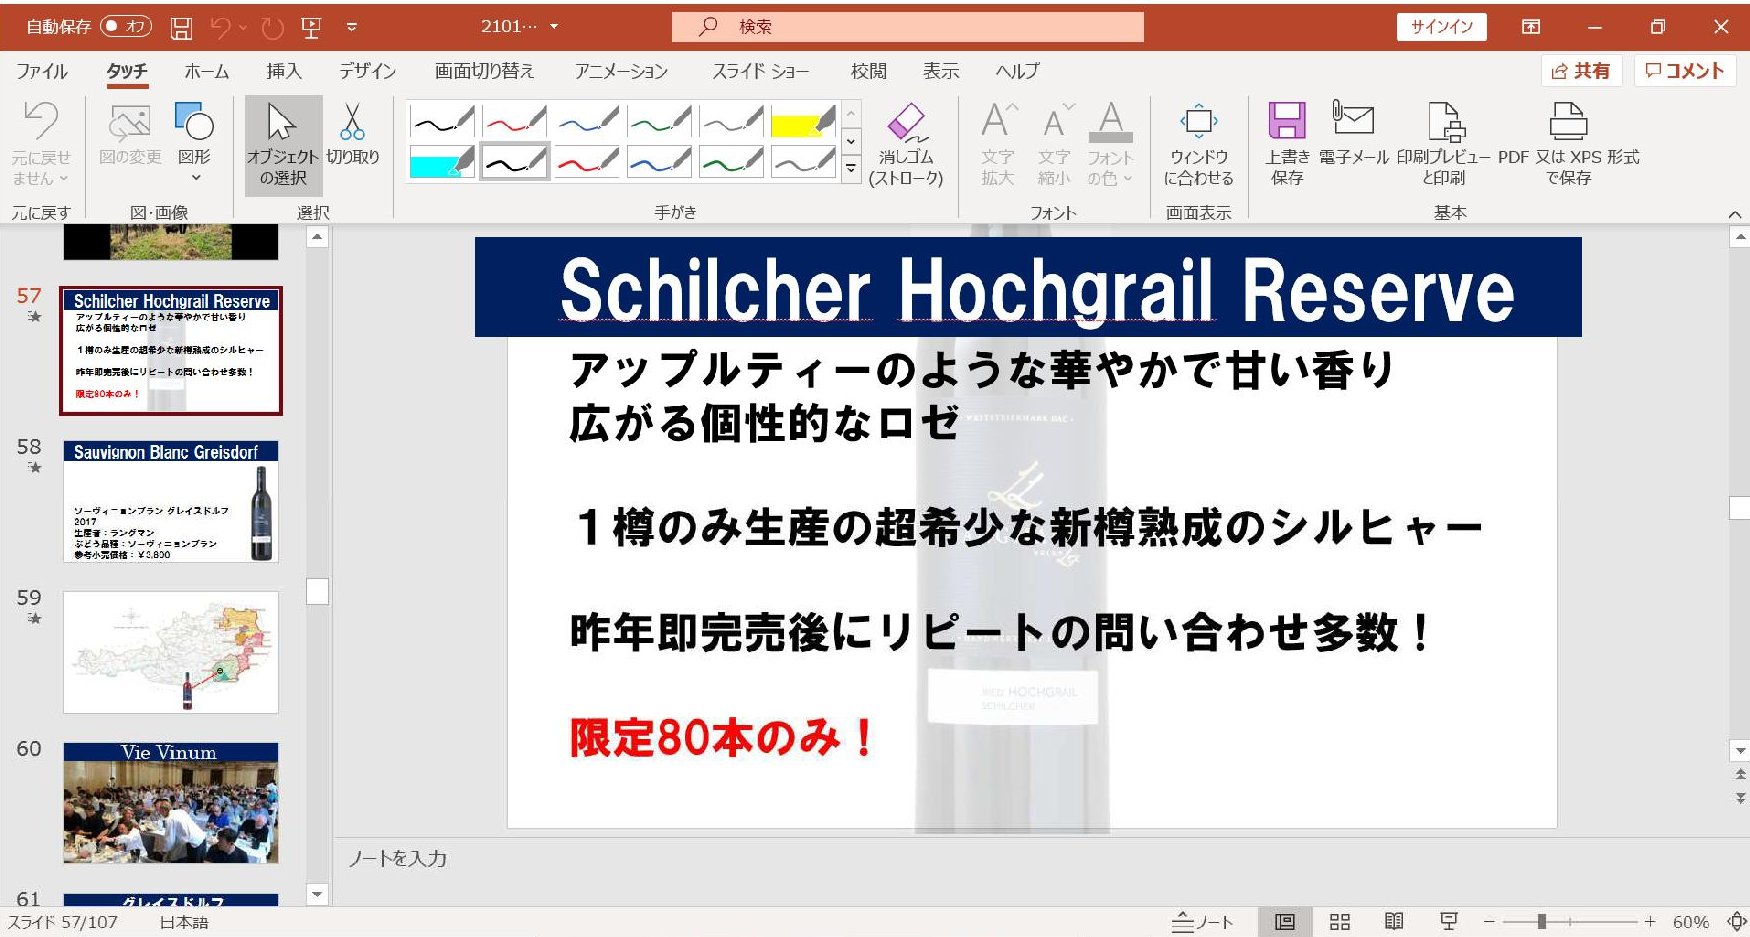Open the フォントの色 dropdown
This screenshot has height=937, width=1750.
[x=1110, y=145]
